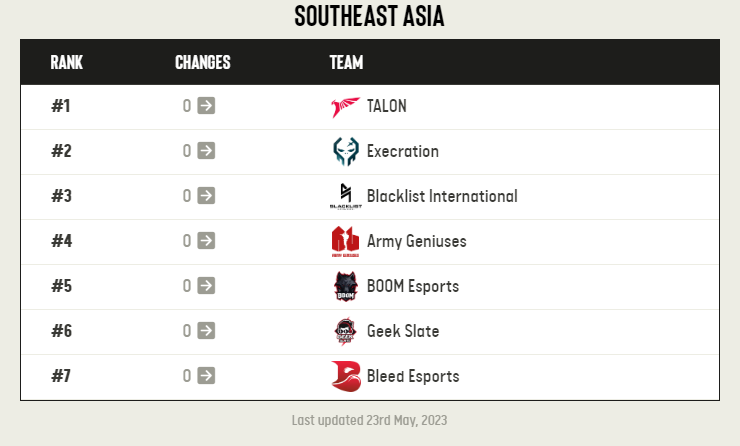Click the TEAM column header
Viewport: 740px width, 446px height.
click(x=346, y=62)
